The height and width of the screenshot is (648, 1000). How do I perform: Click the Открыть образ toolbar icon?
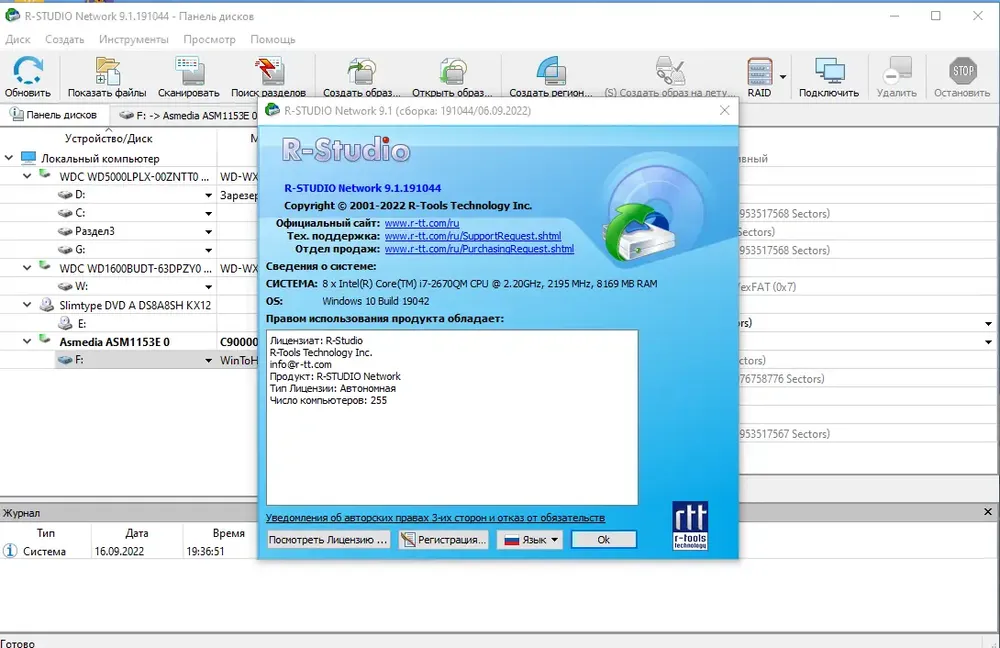click(452, 77)
